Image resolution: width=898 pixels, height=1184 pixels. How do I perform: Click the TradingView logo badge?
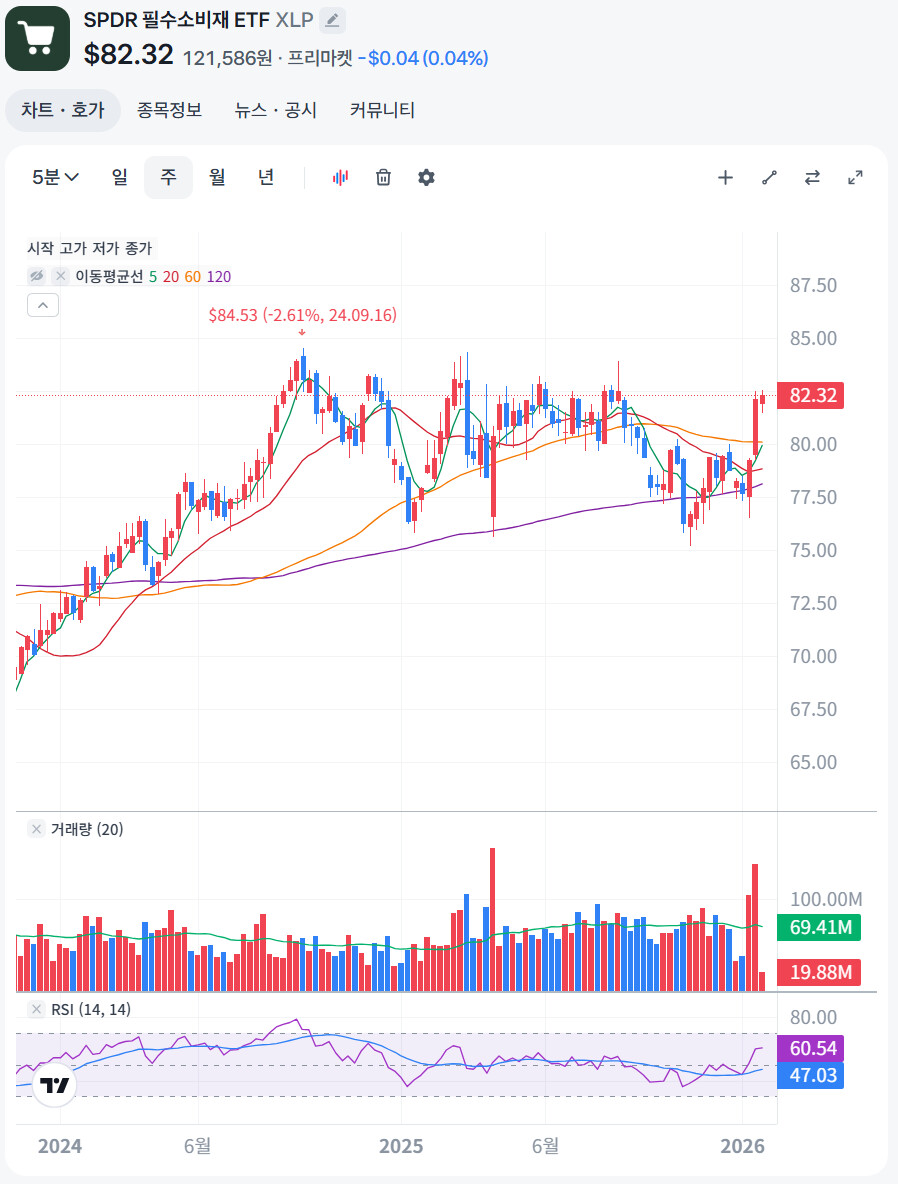pyautogui.click(x=55, y=1085)
